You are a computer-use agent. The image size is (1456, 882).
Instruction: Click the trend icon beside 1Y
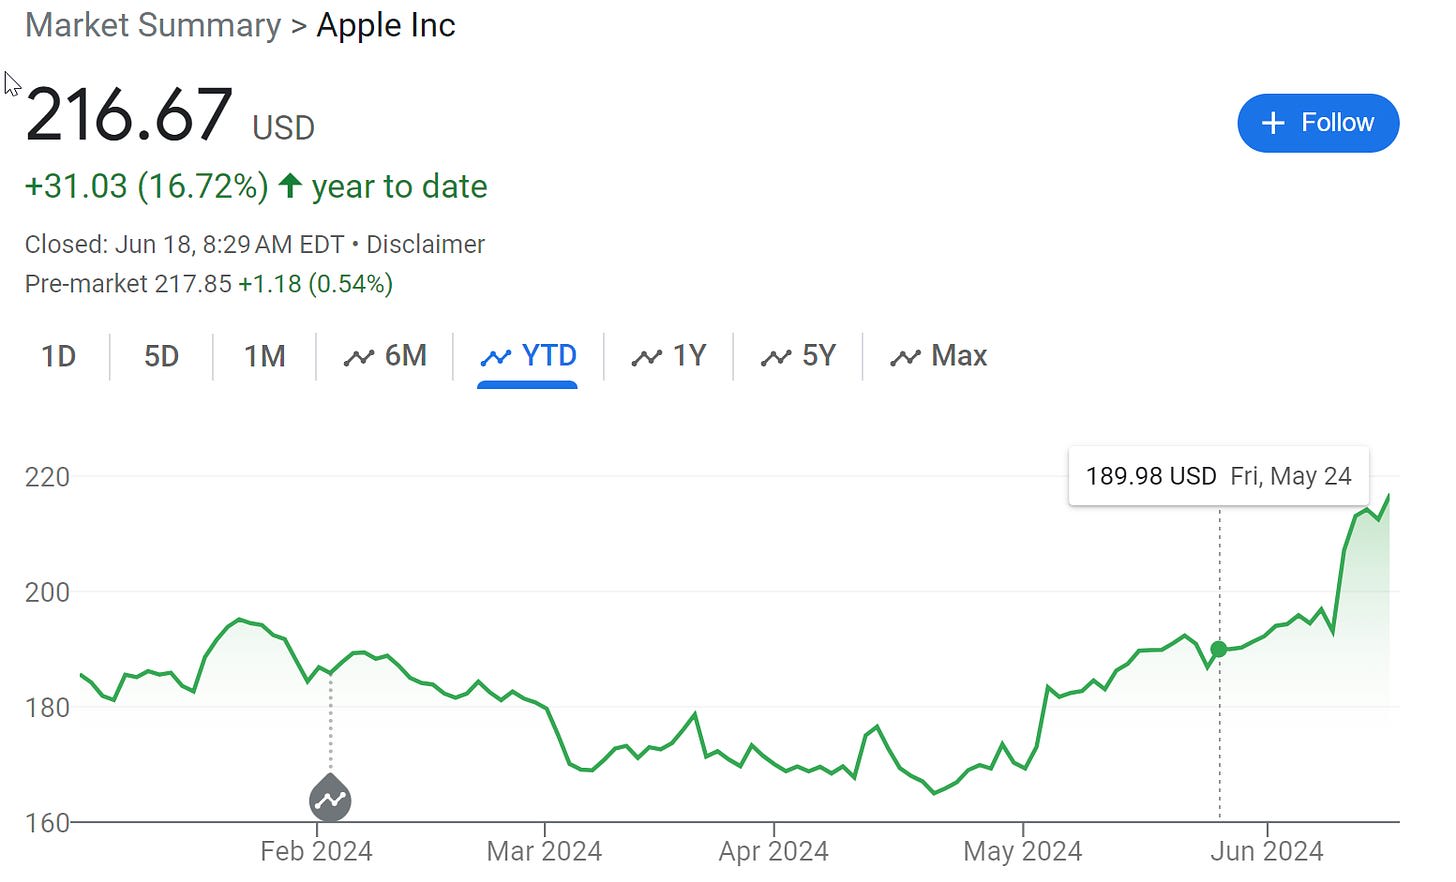tap(646, 357)
